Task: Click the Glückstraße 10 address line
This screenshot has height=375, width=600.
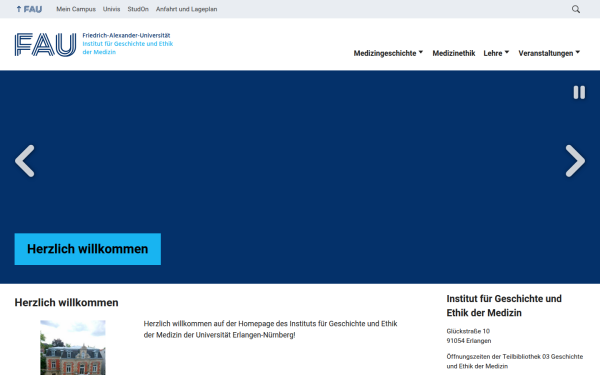Action: [468, 331]
